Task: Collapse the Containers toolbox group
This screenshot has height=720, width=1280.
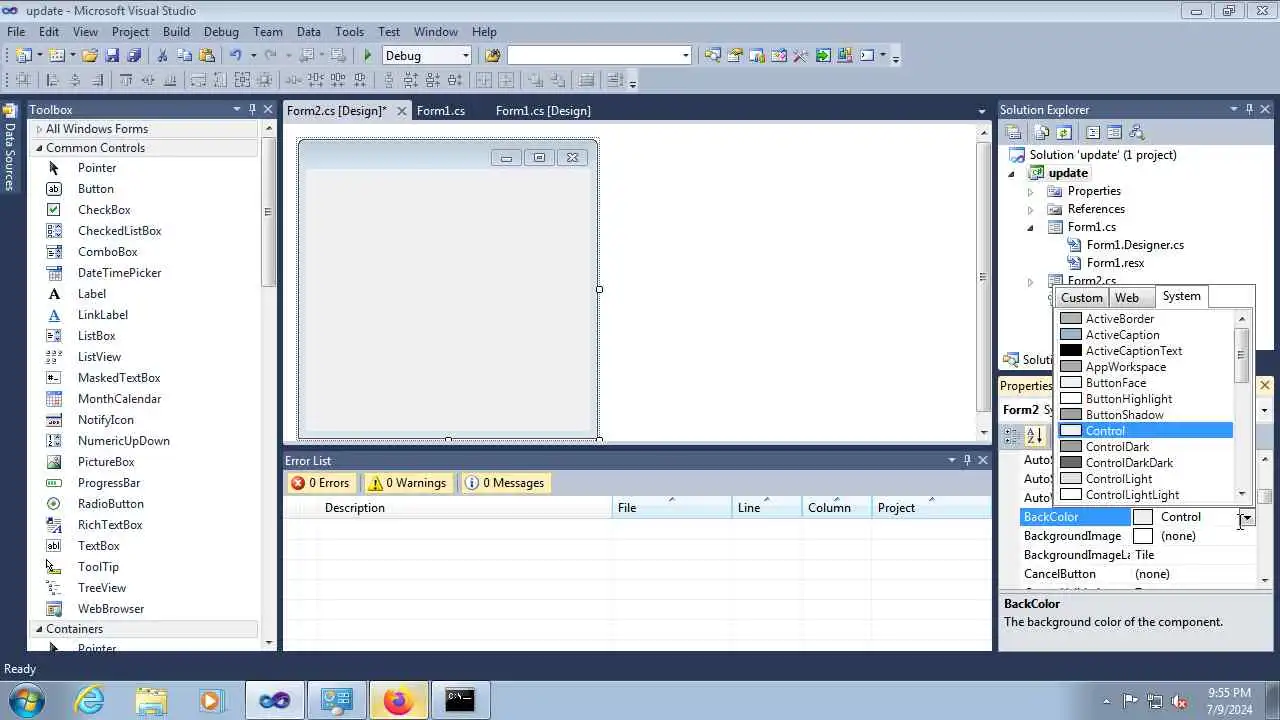Action: coord(39,629)
